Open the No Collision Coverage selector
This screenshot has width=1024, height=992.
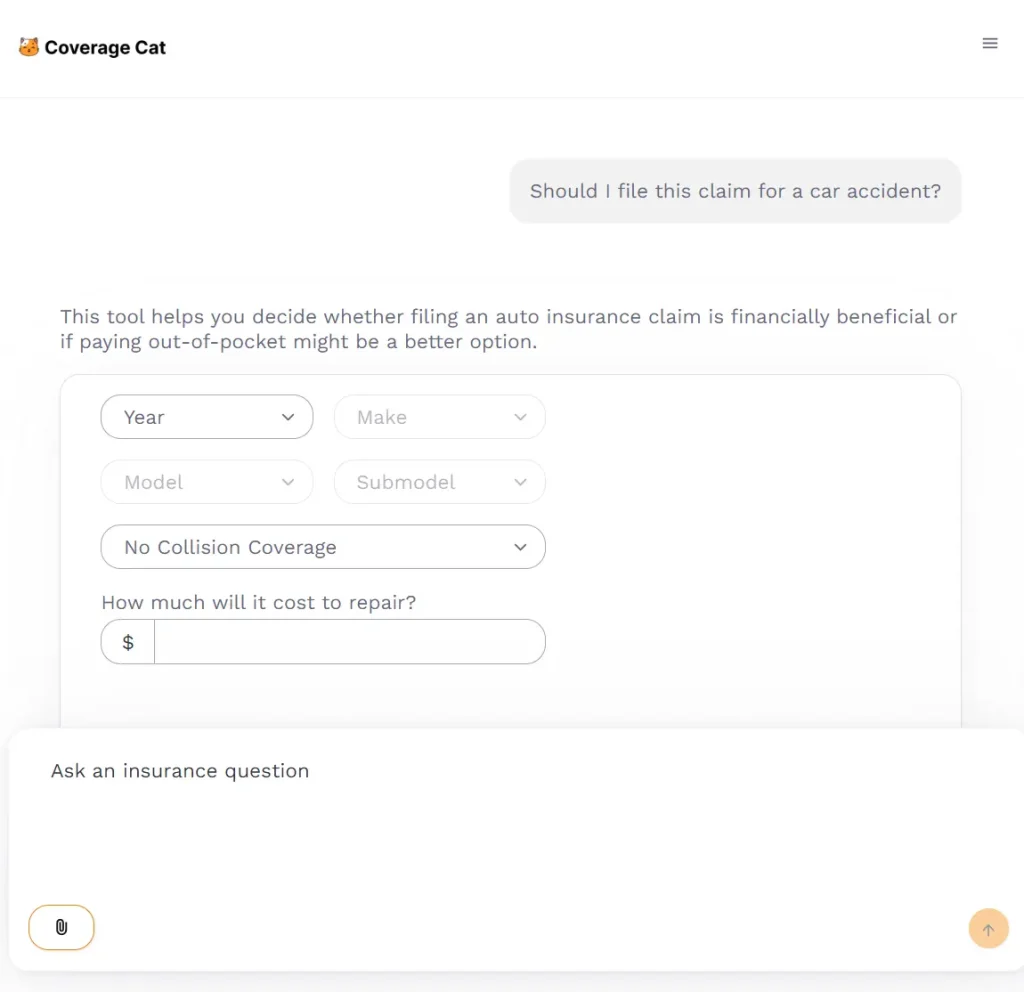click(x=322, y=547)
